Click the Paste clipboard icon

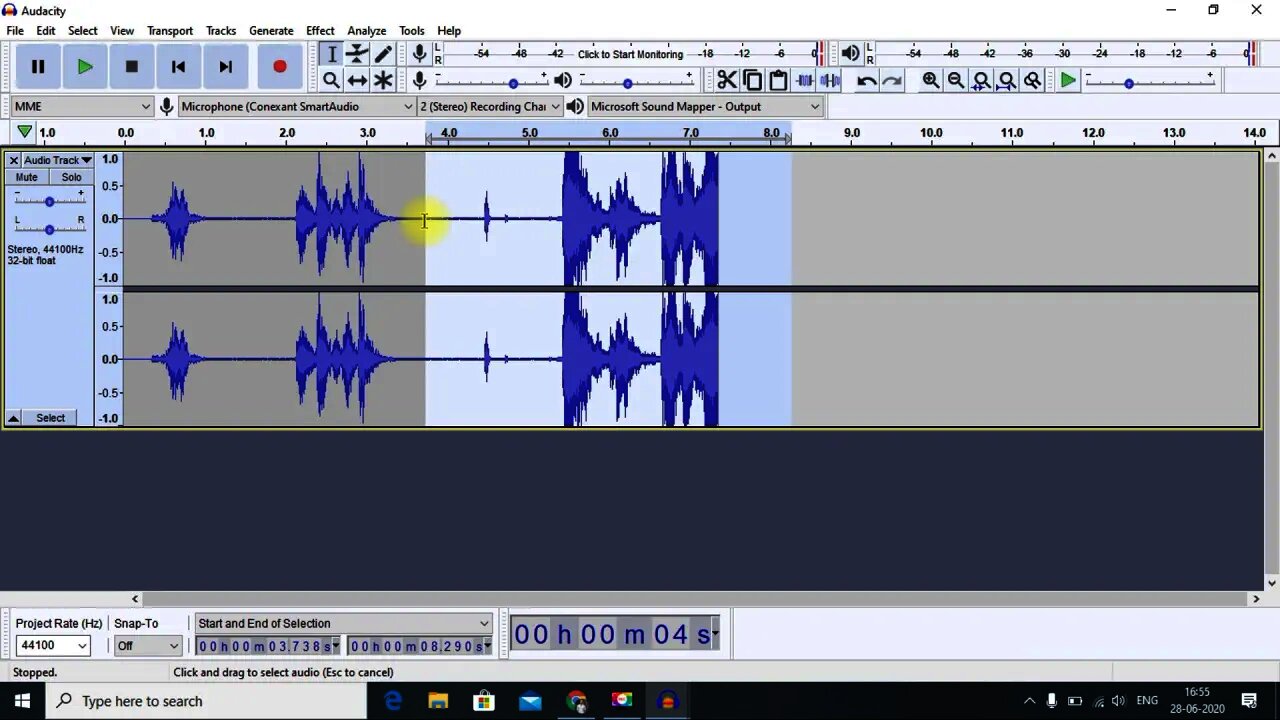[x=778, y=80]
